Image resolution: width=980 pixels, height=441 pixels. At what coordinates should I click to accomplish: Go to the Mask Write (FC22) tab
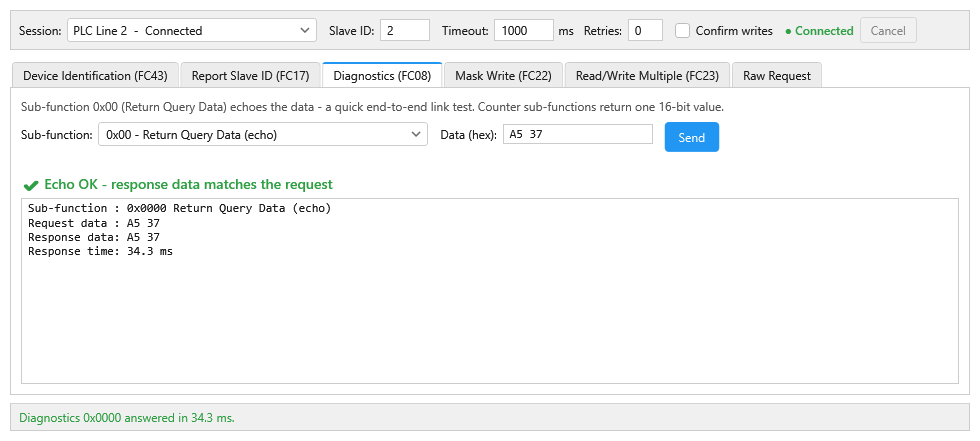point(503,76)
